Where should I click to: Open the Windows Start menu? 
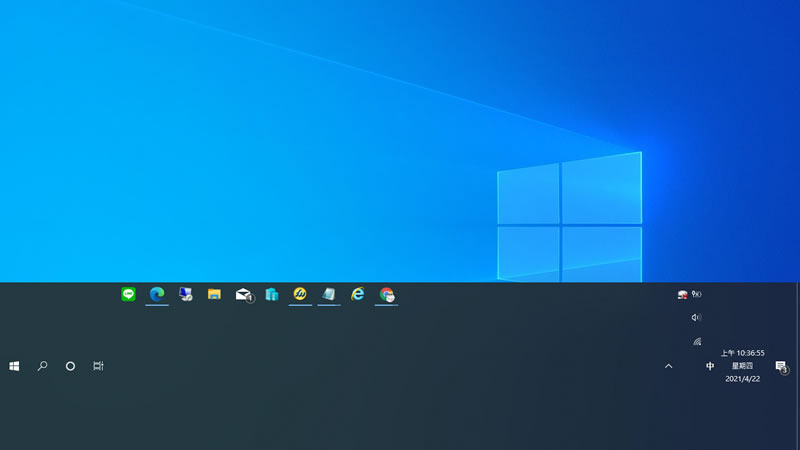coord(14,366)
